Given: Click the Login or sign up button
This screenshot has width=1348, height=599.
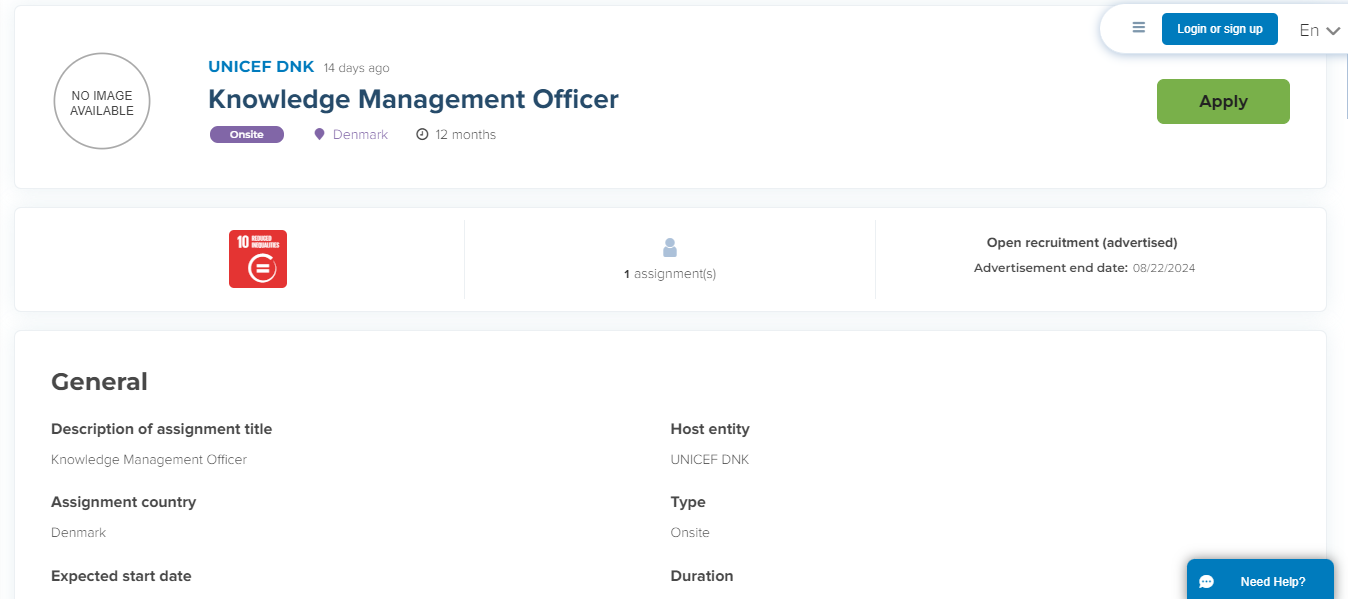Looking at the screenshot, I should (1219, 29).
